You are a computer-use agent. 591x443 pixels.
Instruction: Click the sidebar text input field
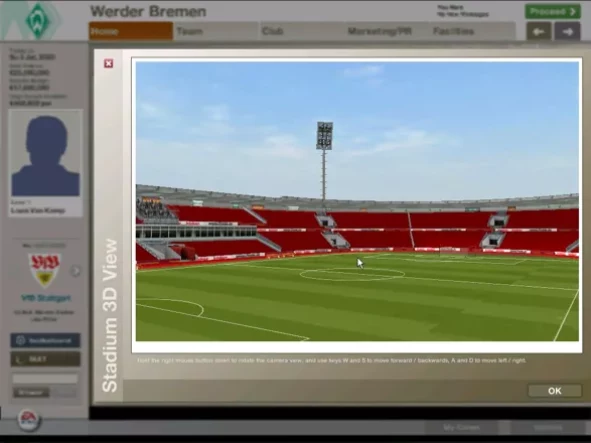click(x=45, y=379)
